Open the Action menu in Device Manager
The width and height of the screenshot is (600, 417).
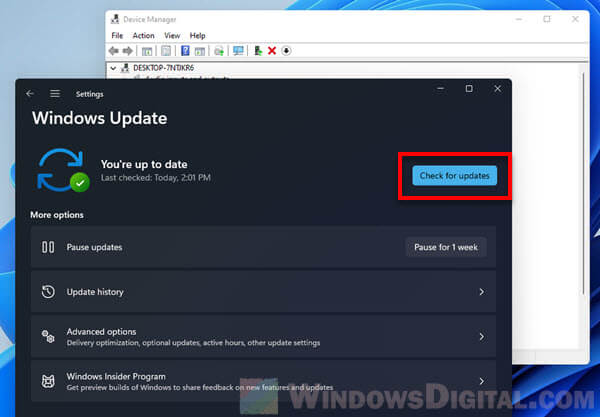tap(143, 36)
